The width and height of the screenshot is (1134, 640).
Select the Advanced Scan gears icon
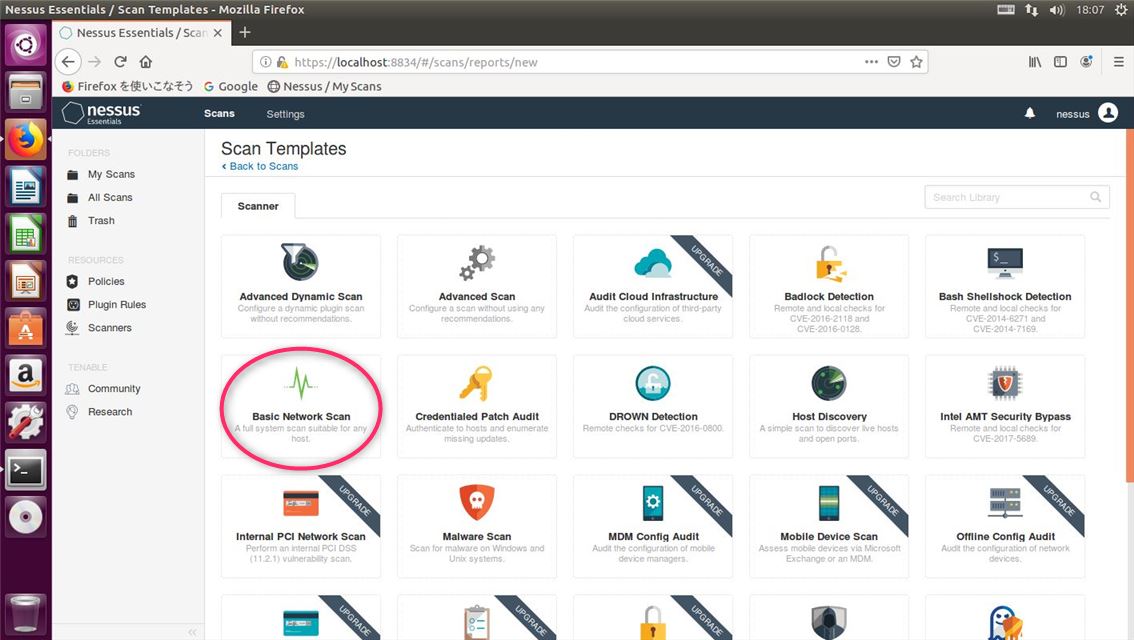click(x=477, y=262)
